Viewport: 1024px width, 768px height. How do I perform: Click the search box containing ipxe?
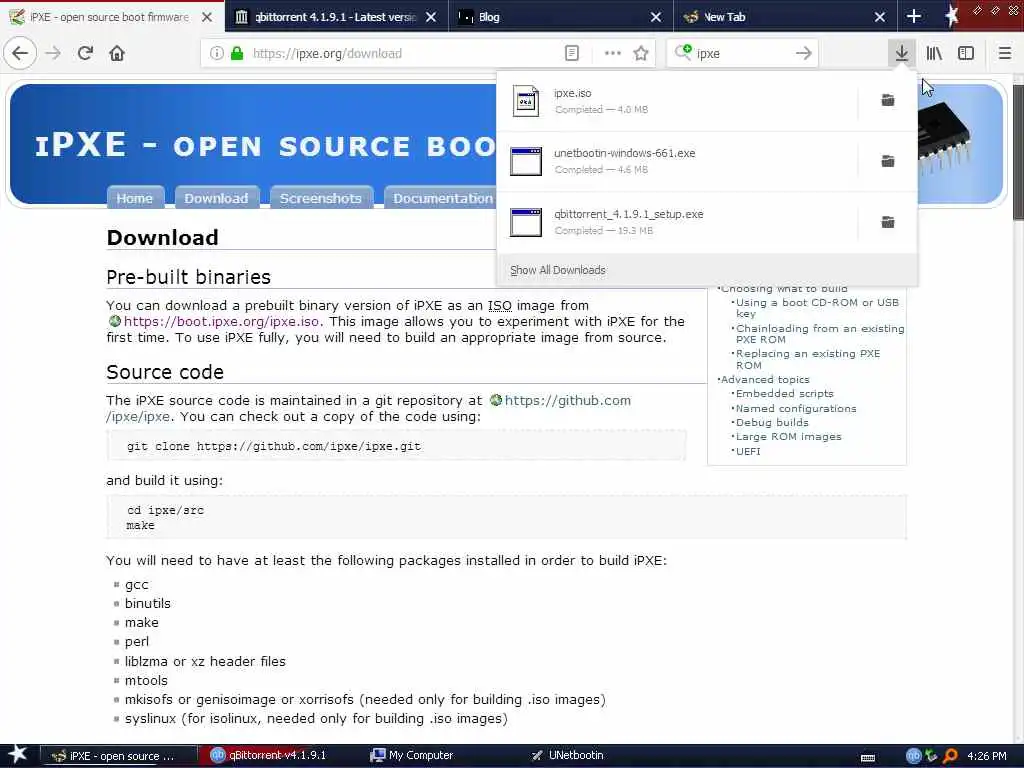tap(741, 54)
